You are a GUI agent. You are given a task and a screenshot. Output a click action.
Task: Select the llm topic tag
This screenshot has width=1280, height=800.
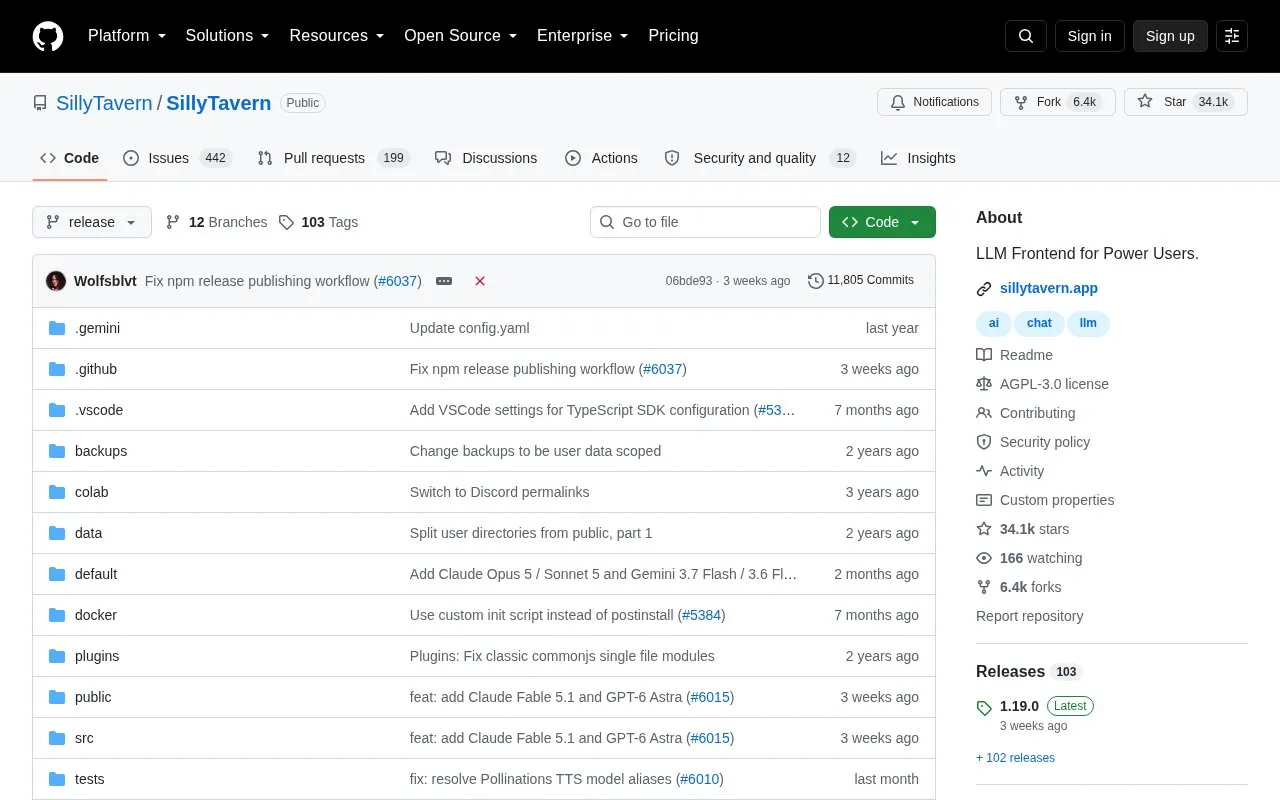tap(1088, 323)
